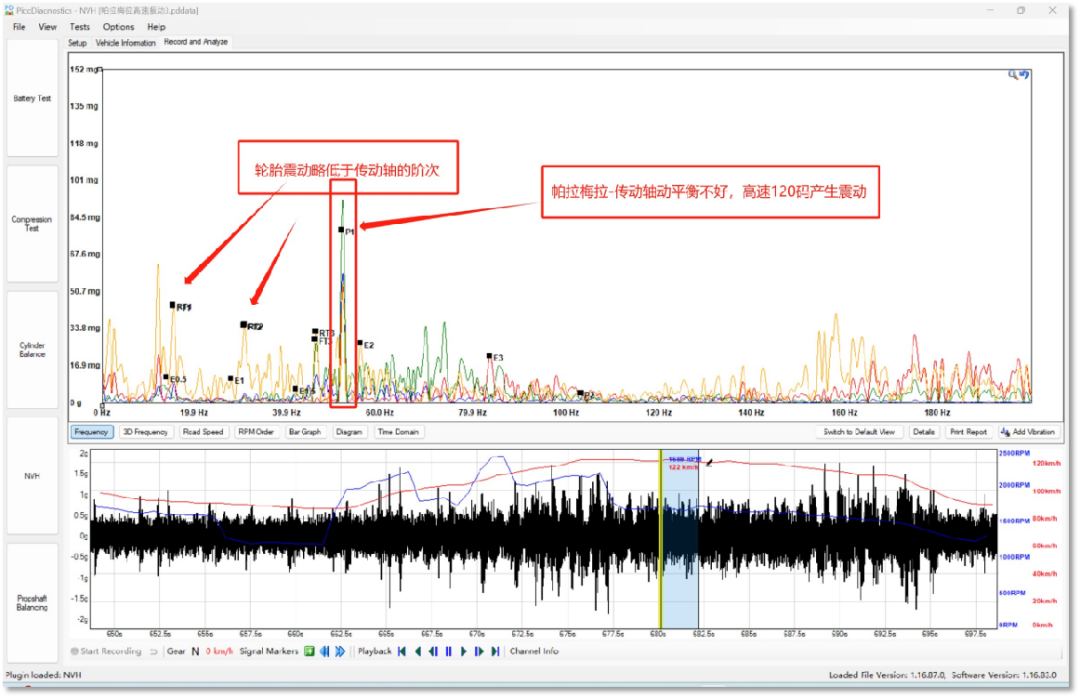Click the Start Recording button

[x=106, y=651]
